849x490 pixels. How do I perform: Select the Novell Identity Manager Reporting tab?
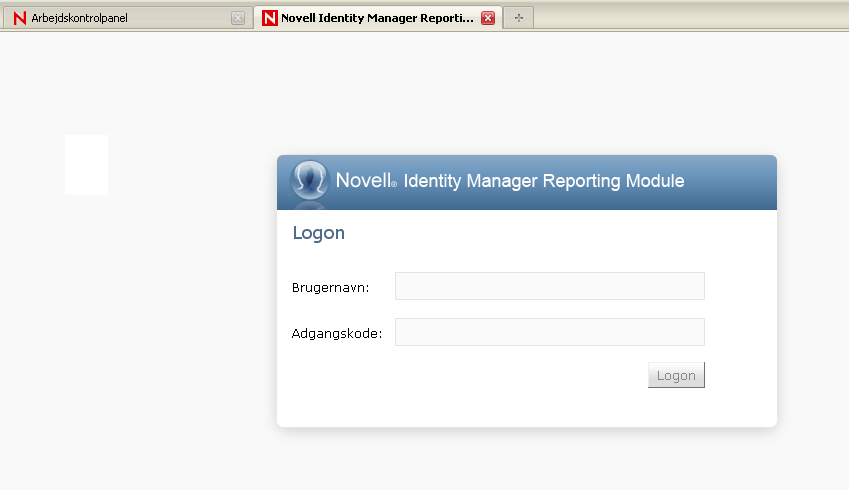tap(377, 18)
